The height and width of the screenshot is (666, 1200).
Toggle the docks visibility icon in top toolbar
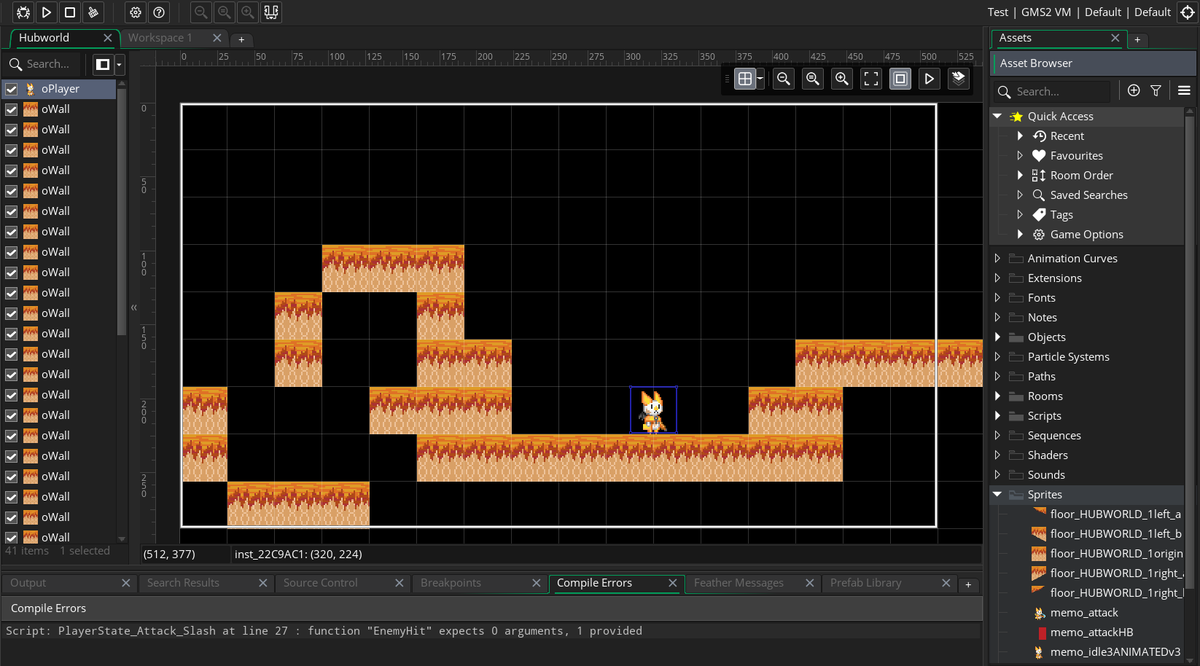click(271, 12)
